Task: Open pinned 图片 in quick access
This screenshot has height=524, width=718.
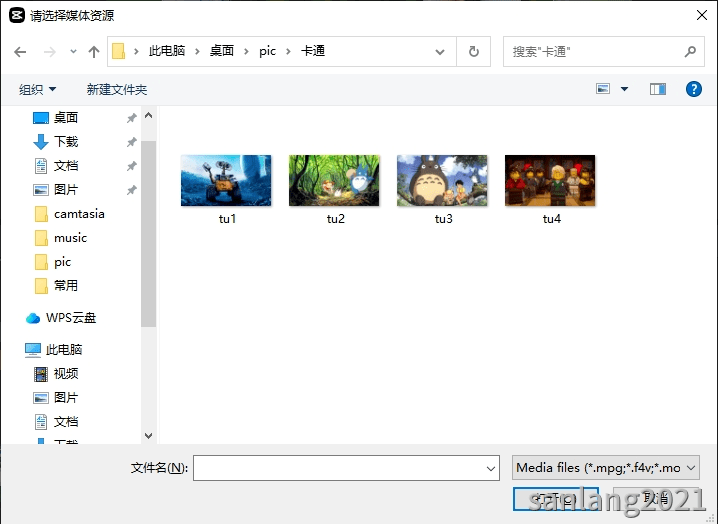Action: (65, 189)
